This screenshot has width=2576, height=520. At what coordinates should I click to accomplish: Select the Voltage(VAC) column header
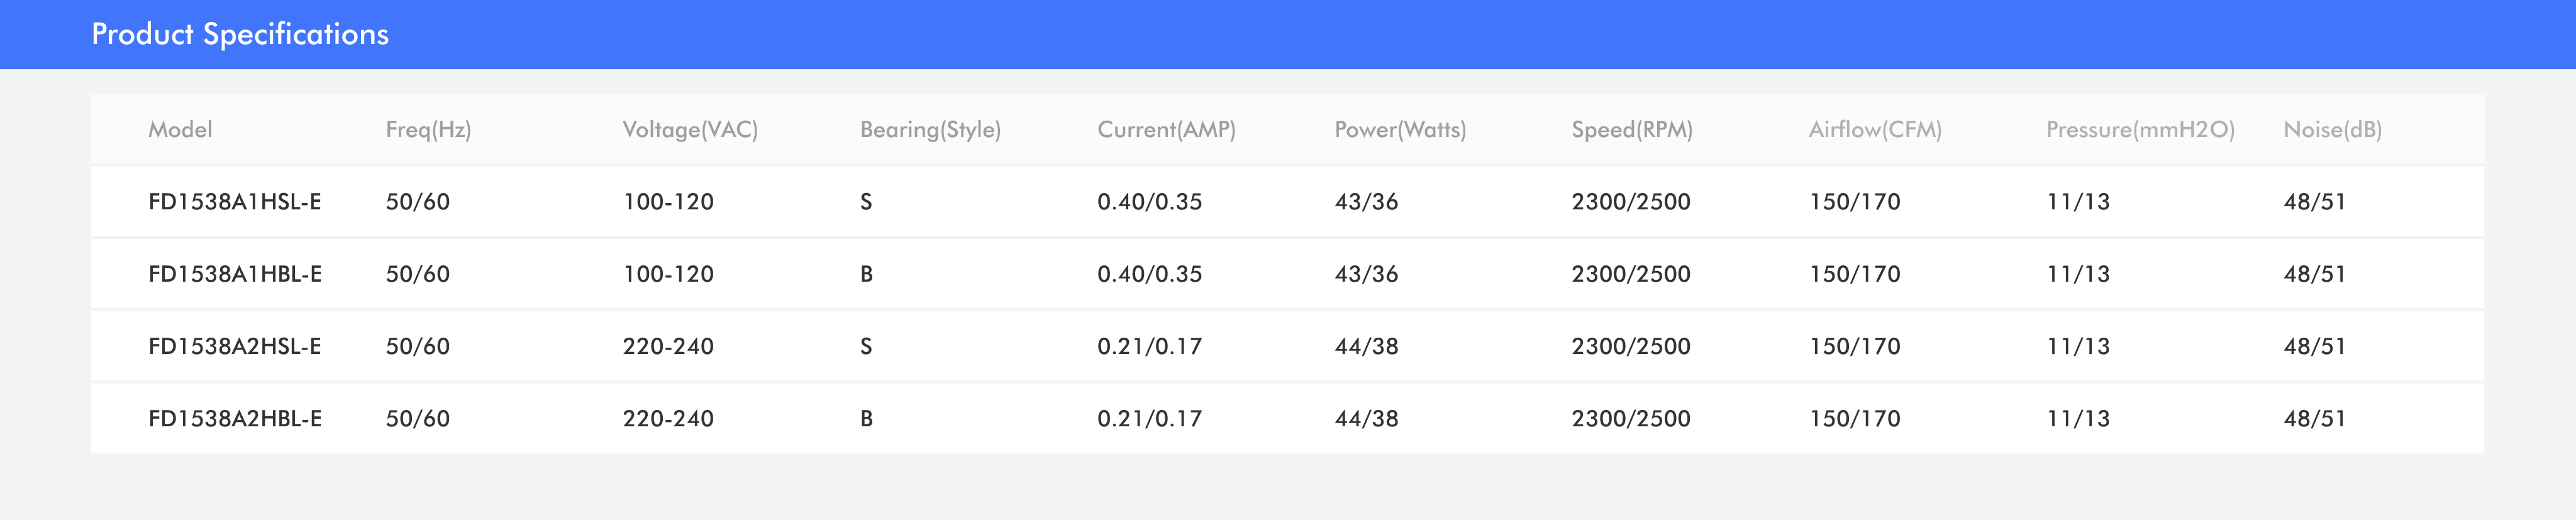pyautogui.click(x=690, y=129)
